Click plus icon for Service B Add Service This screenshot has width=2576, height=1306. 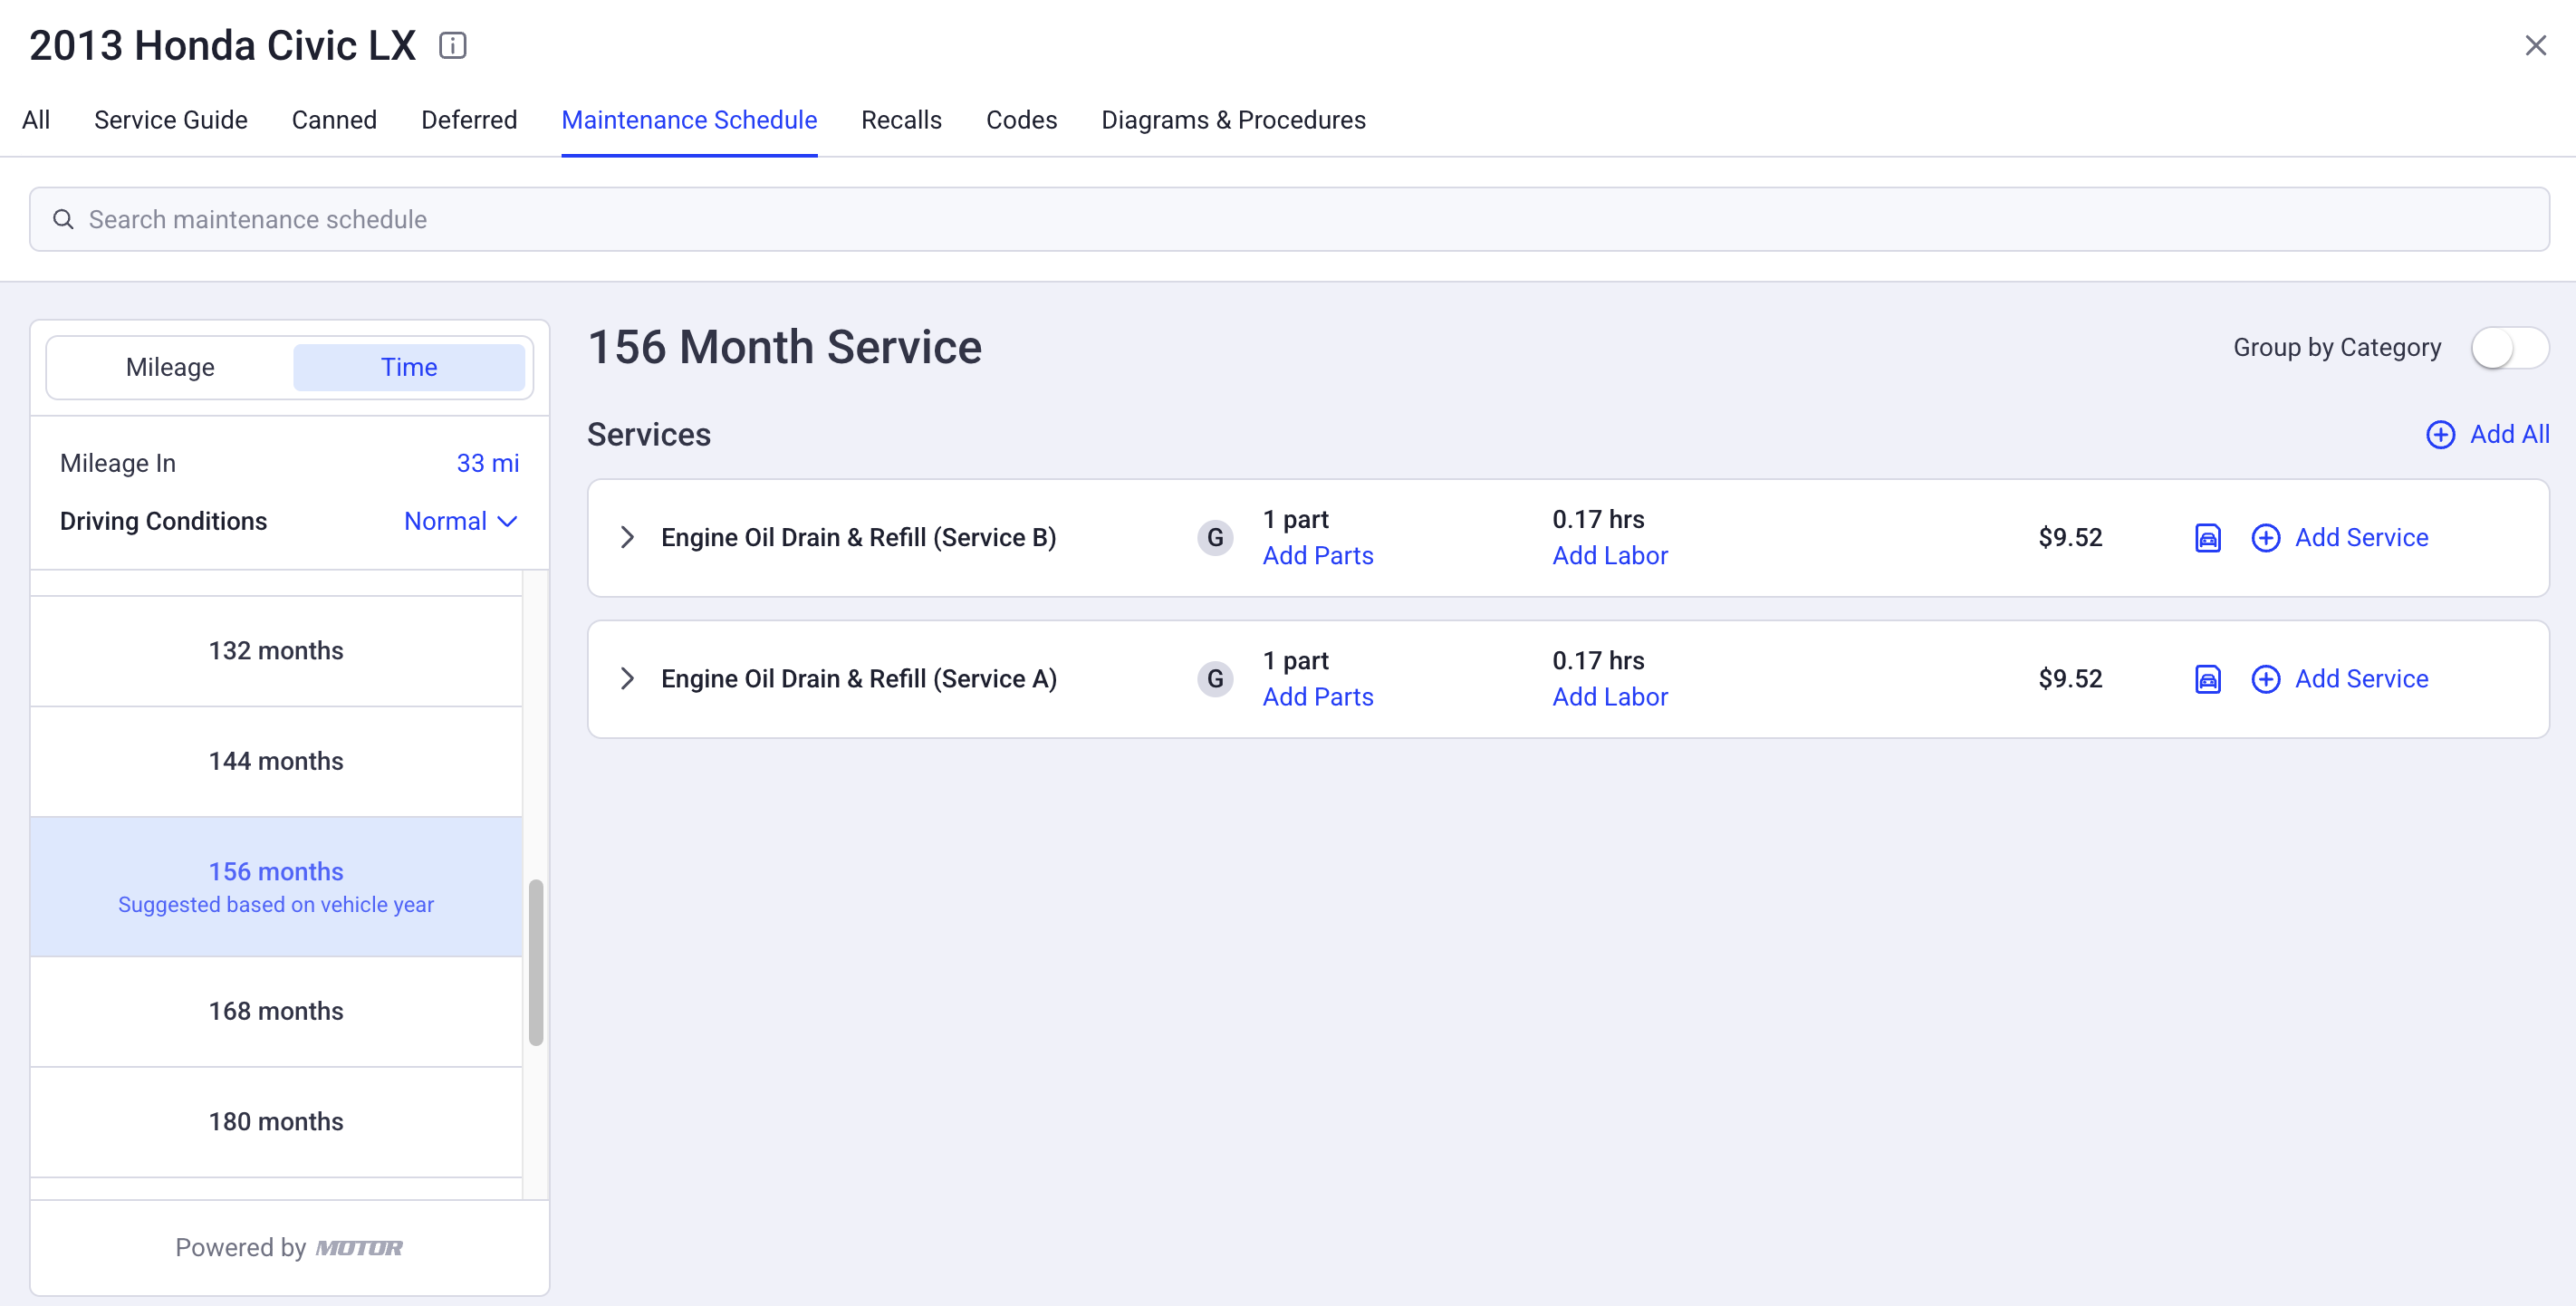pos(2265,538)
